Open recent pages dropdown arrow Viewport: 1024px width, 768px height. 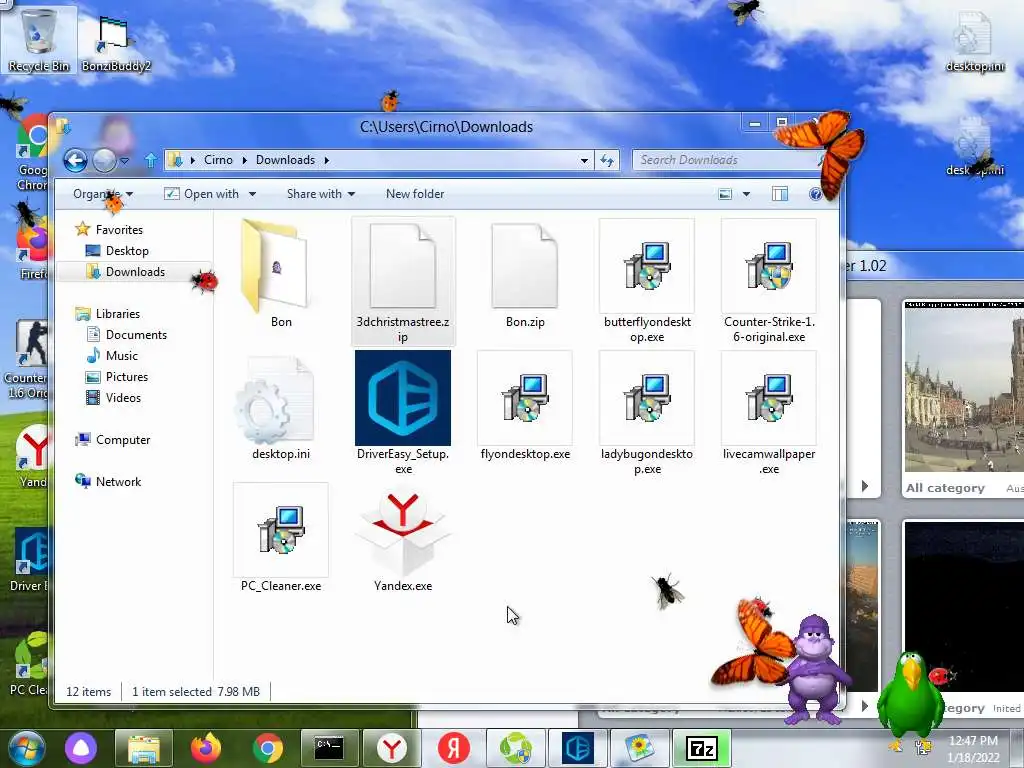(124, 160)
